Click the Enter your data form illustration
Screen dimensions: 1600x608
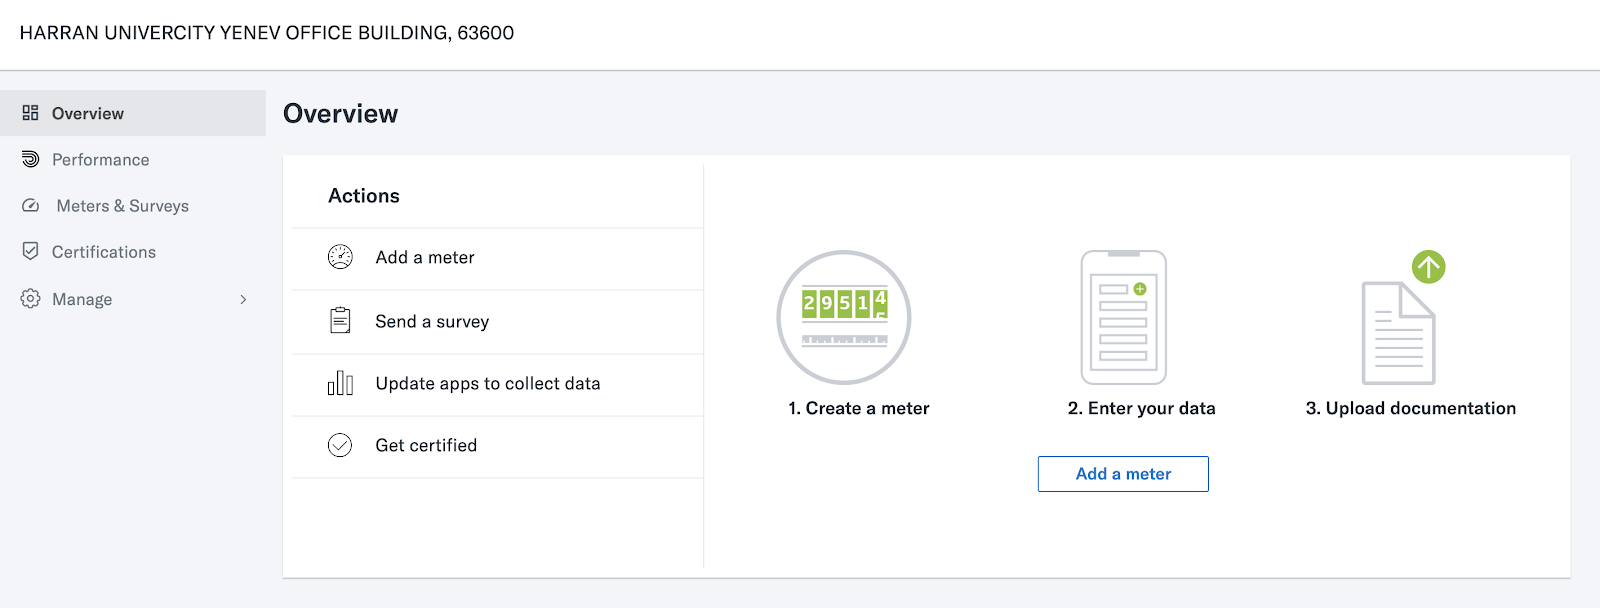click(1123, 317)
